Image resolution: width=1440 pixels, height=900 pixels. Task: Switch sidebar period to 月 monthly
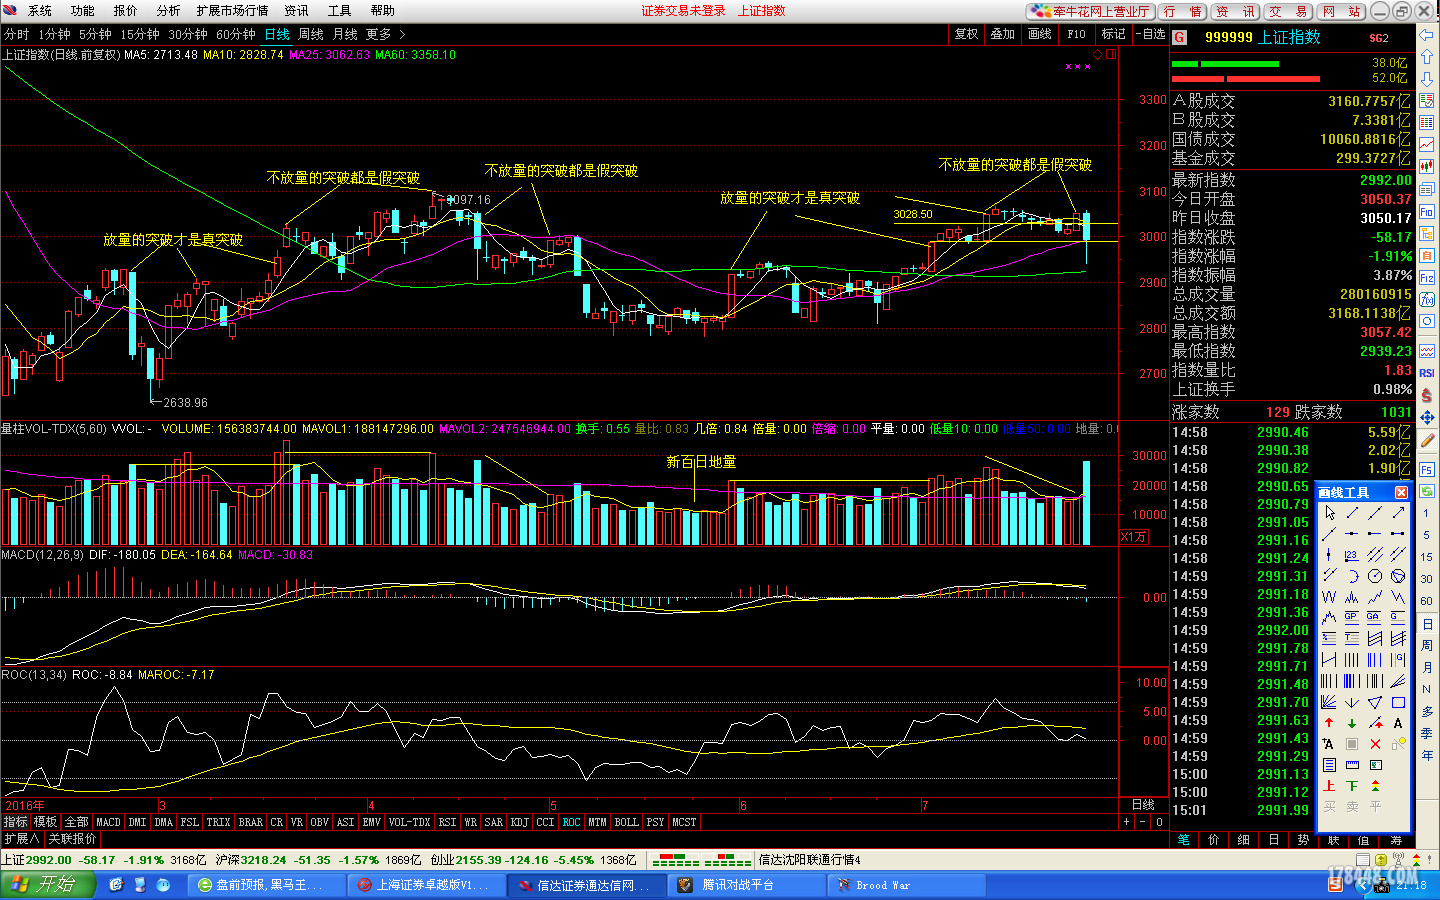click(x=1427, y=667)
